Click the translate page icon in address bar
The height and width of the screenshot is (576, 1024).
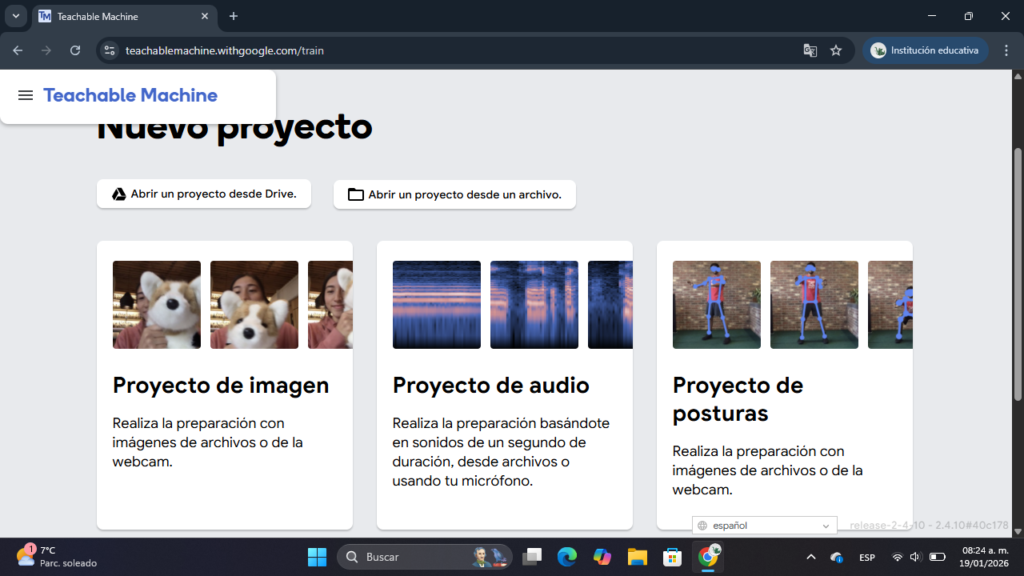click(810, 50)
